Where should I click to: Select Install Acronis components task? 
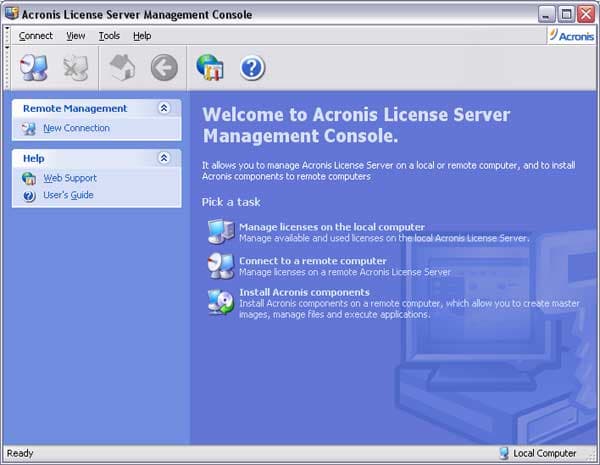pyautogui.click(x=304, y=292)
